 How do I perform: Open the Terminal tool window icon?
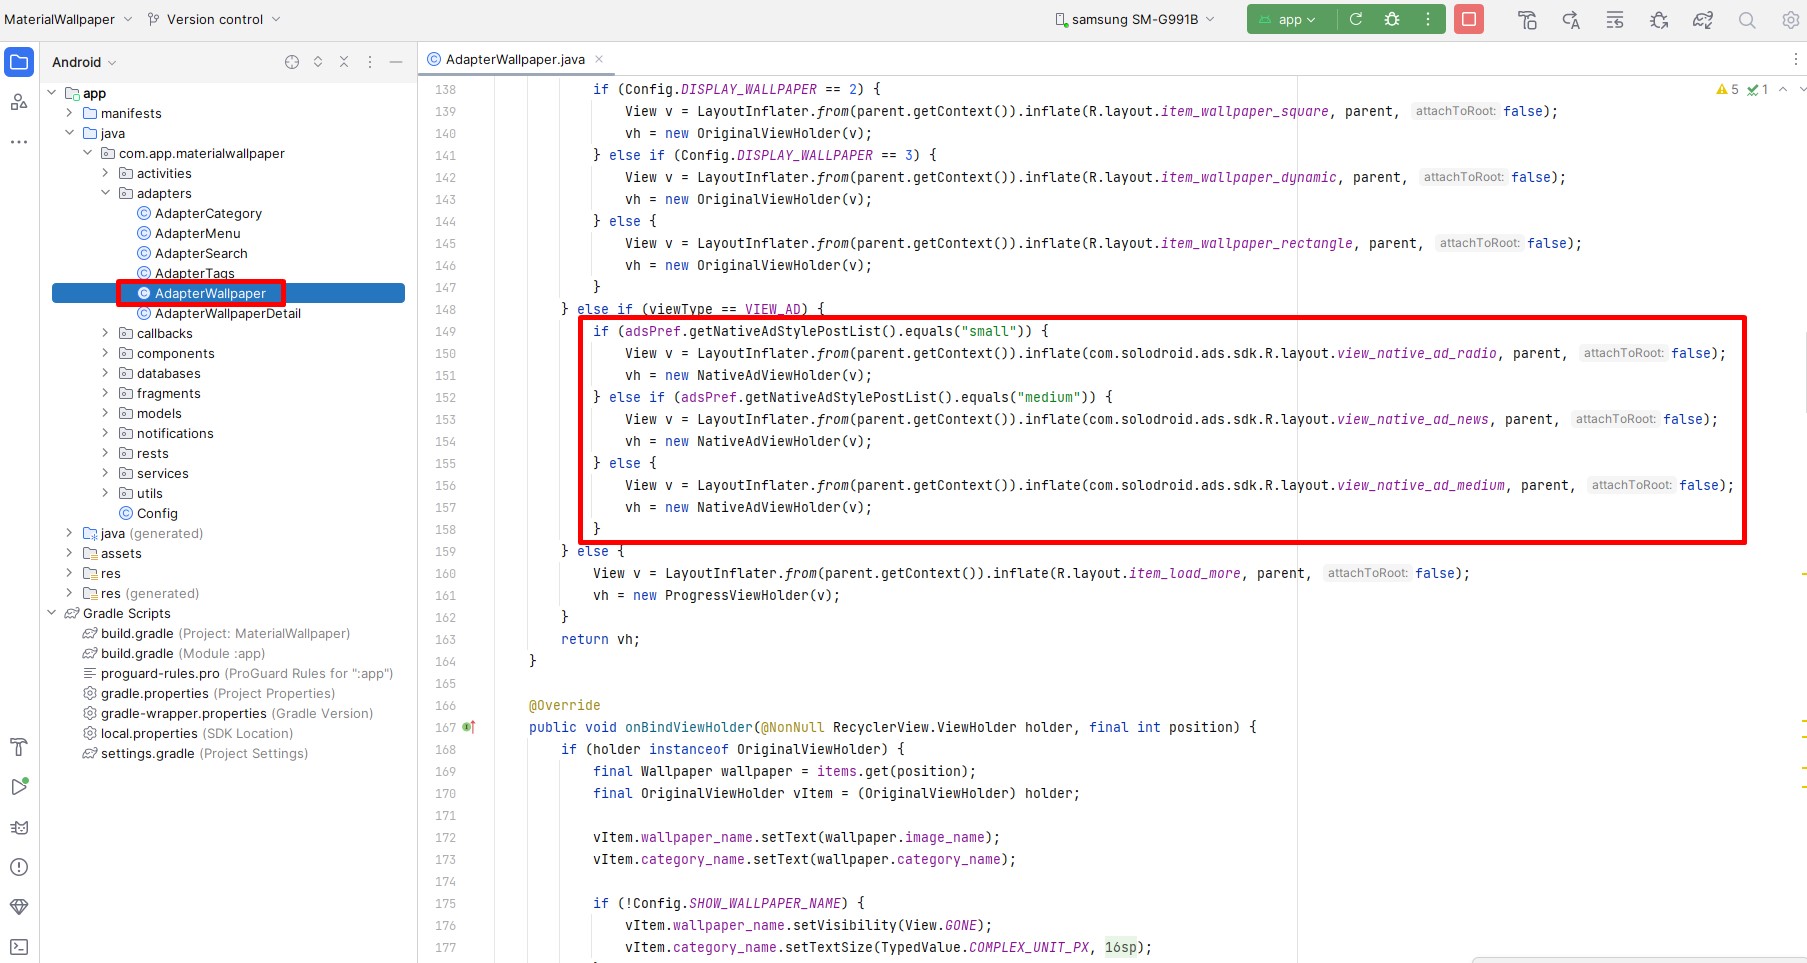(19, 947)
